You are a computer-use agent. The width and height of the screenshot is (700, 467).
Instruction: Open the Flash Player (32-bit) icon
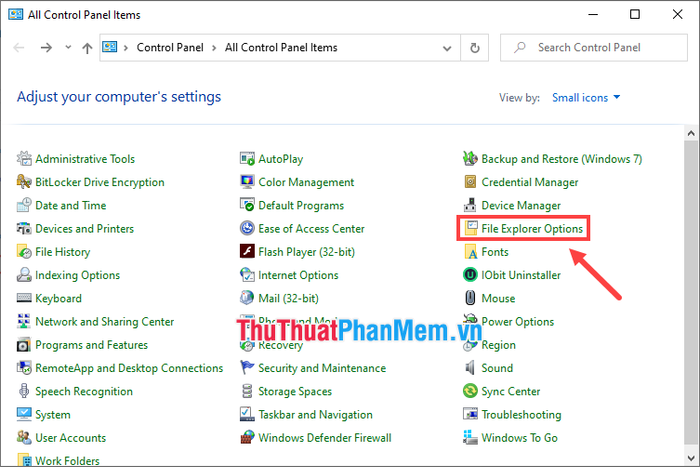(x=247, y=252)
